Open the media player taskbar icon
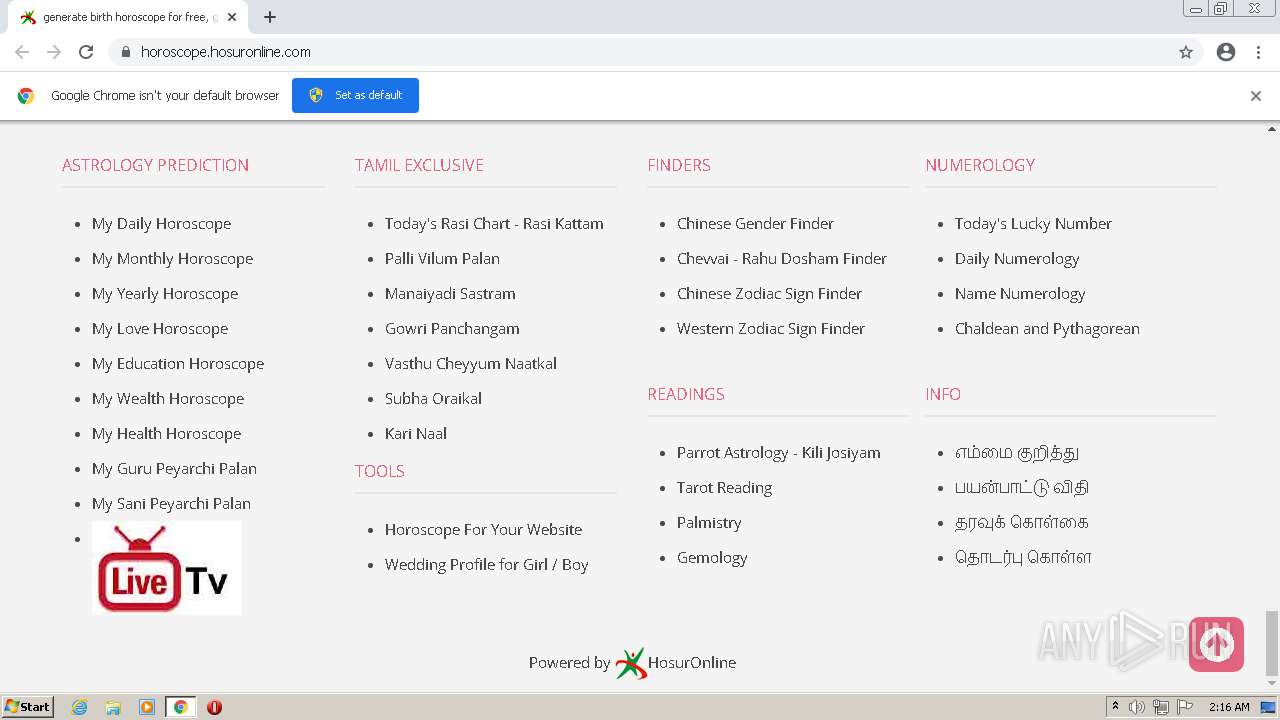1280x720 pixels. point(147,707)
